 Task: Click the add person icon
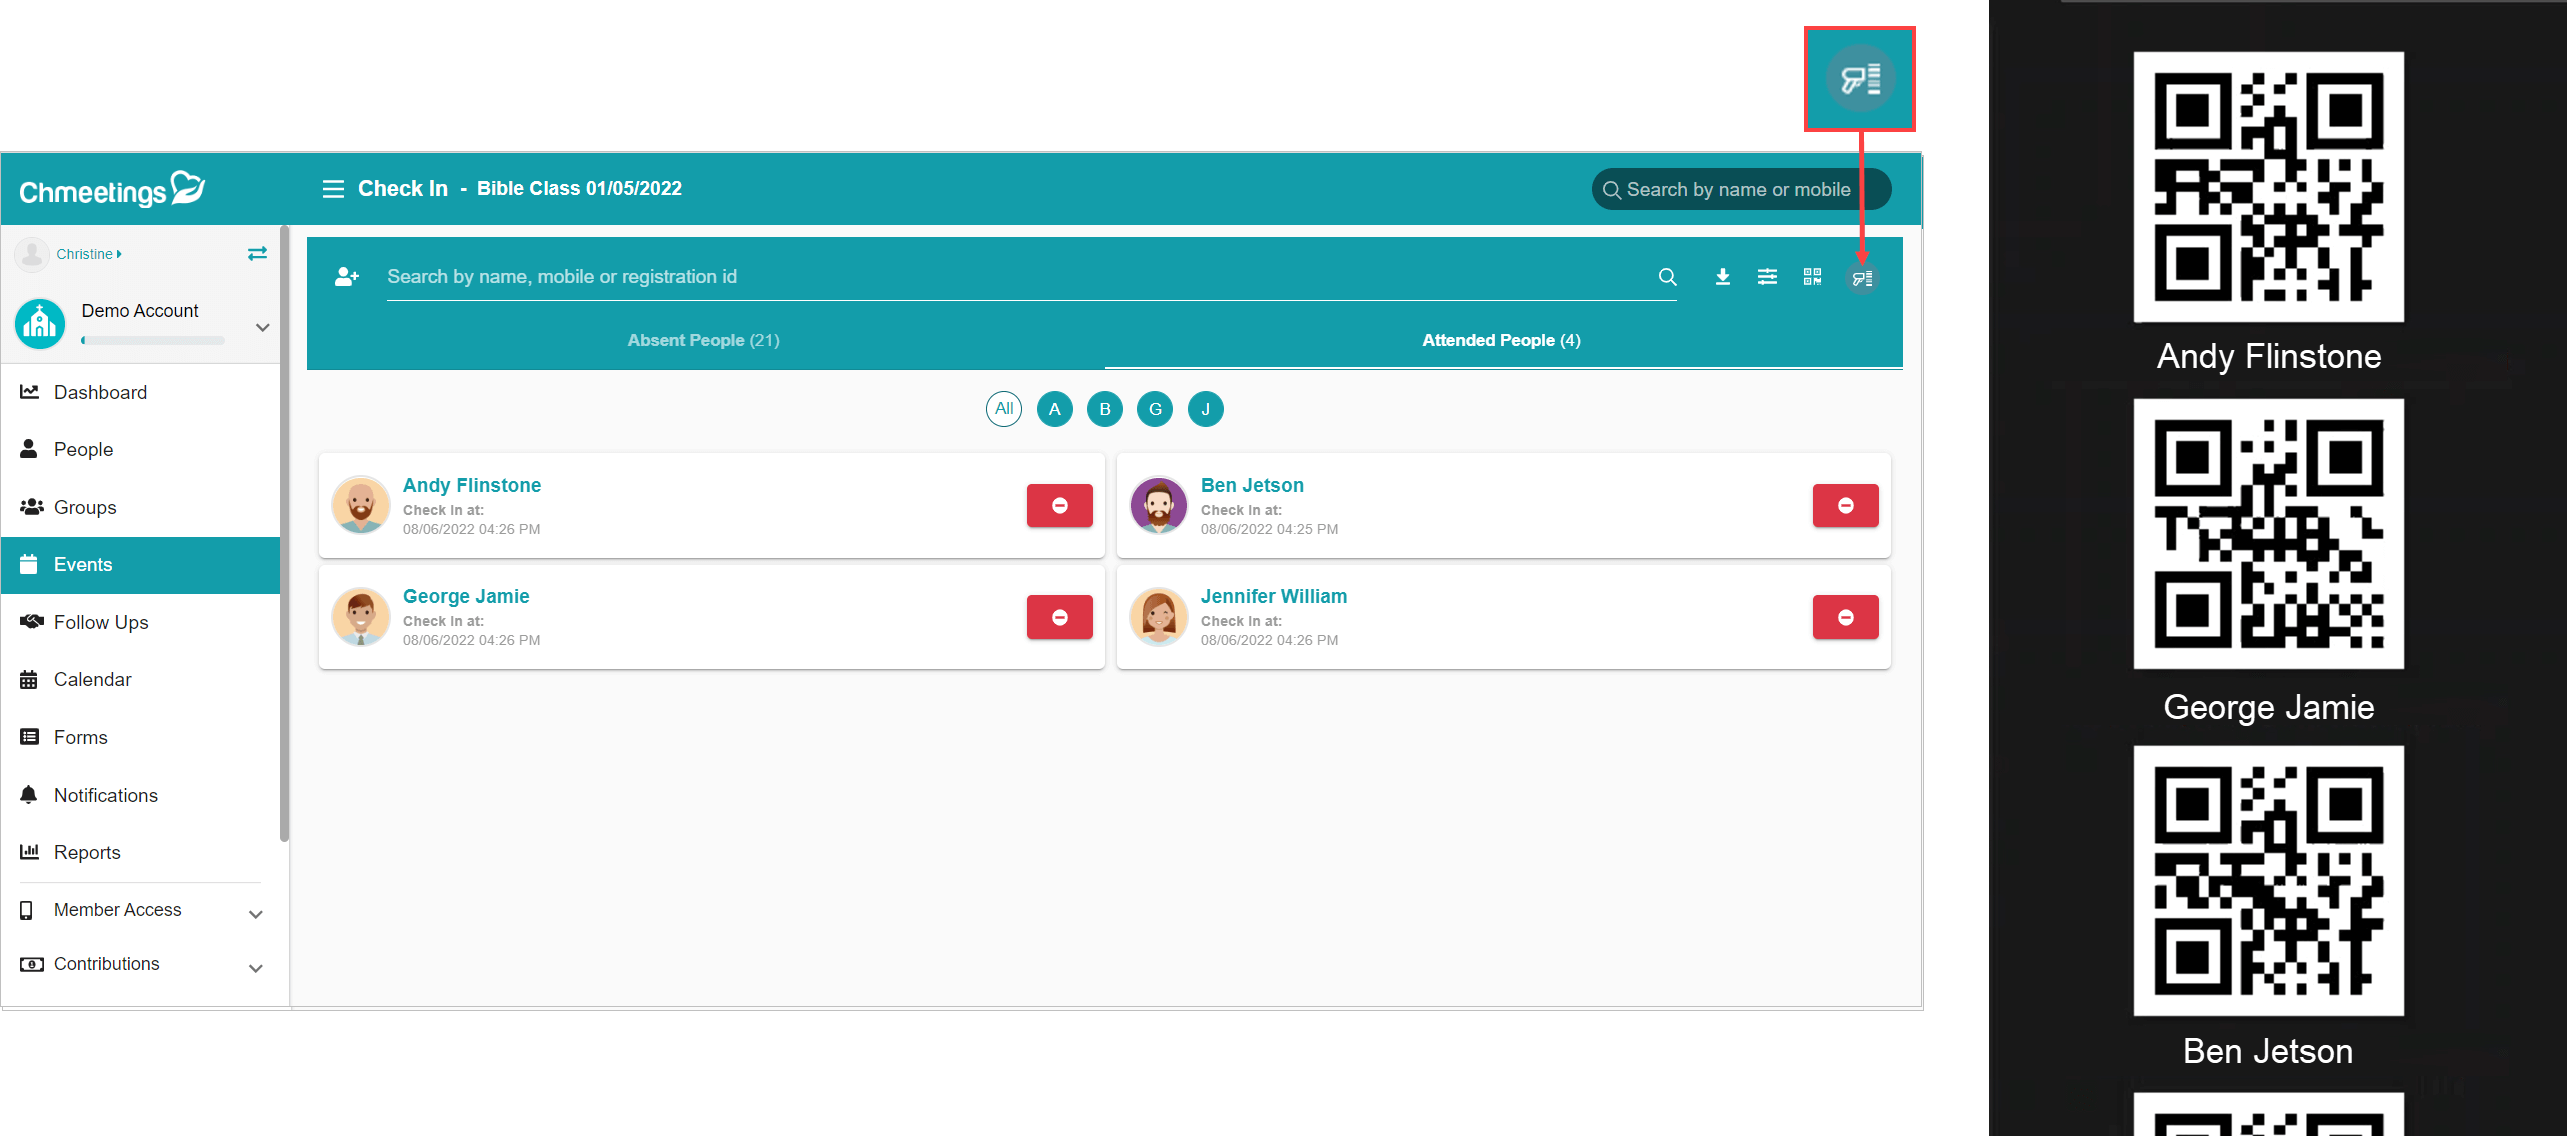pyautogui.click(x=346, y=277)
